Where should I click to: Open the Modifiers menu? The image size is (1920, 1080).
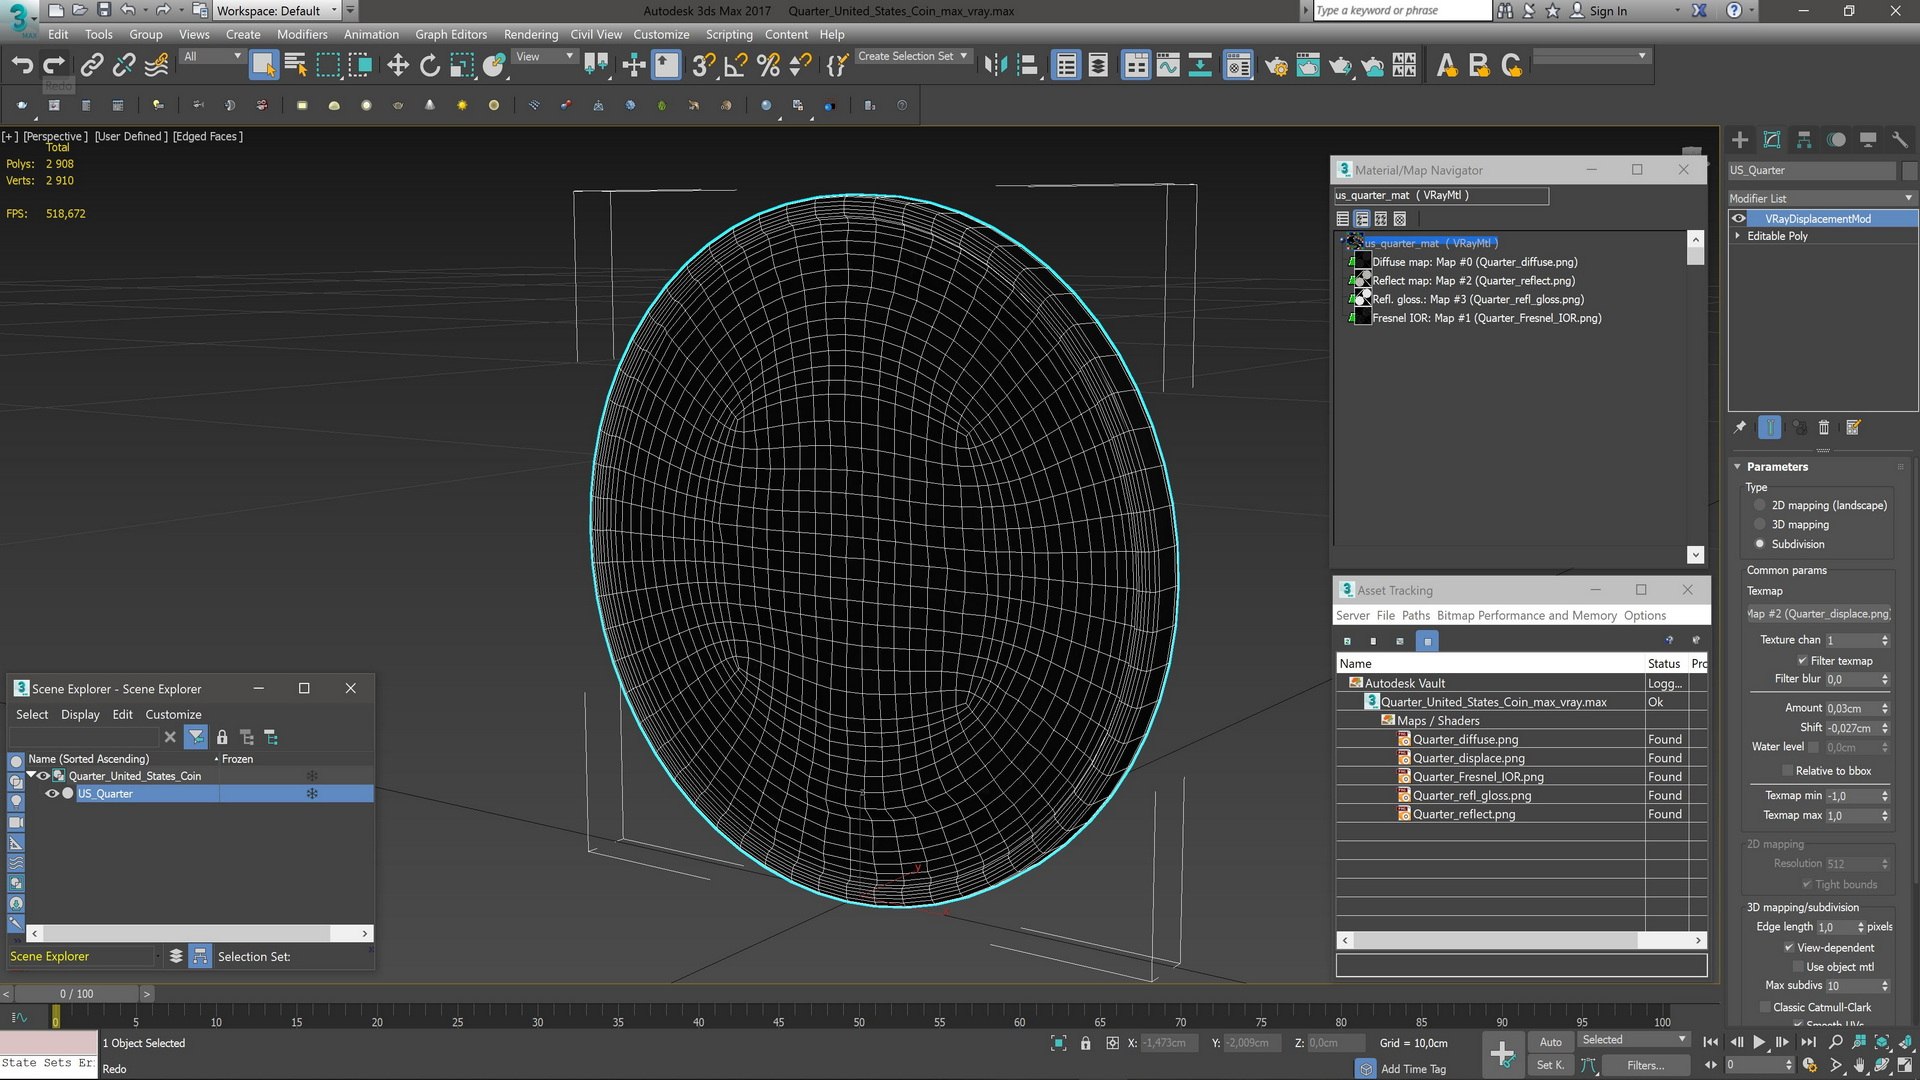pos(302,34)
